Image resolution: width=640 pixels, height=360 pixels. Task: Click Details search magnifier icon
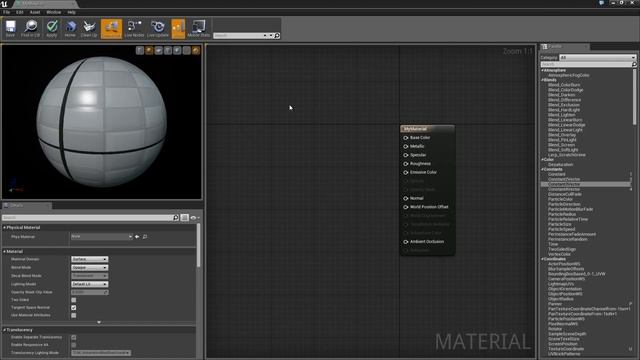click(x=176, y=218)
